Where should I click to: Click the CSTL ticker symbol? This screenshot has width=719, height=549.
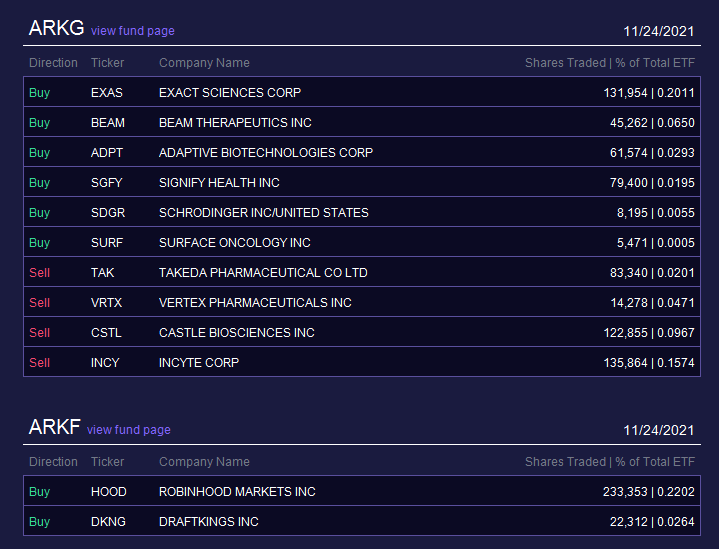(106, 333)
